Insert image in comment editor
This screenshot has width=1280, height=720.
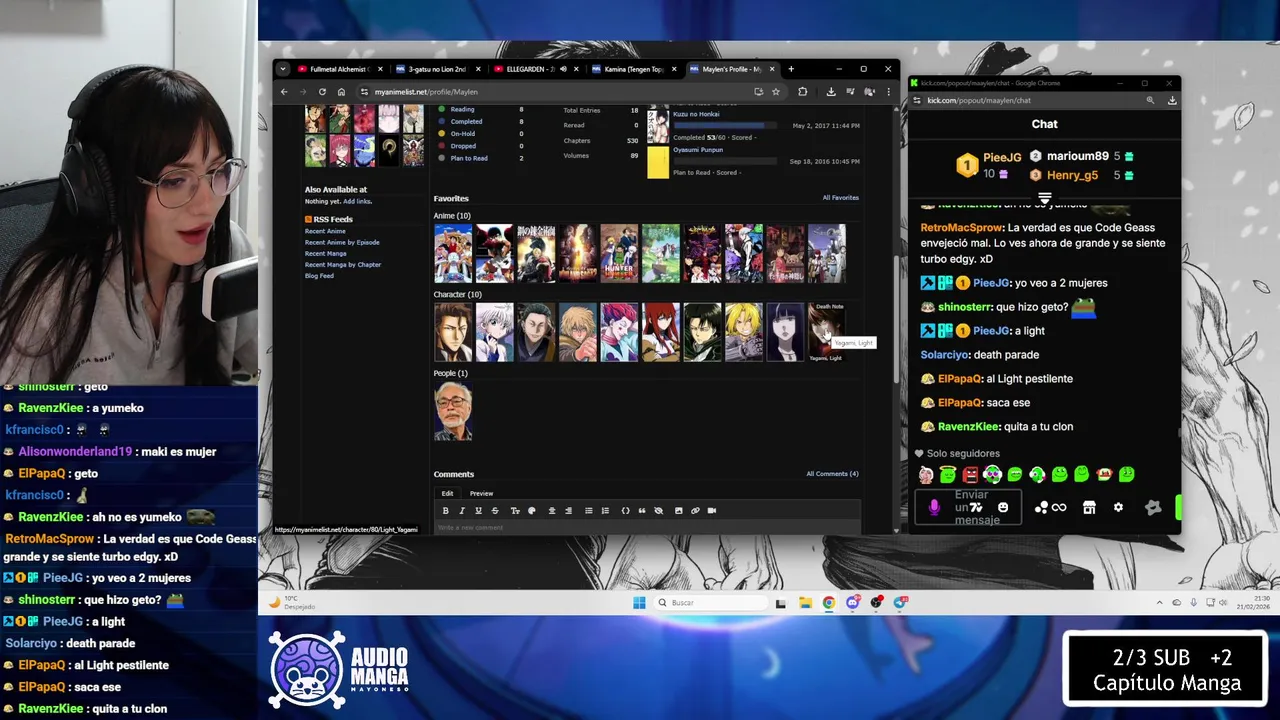pos(679,510)
